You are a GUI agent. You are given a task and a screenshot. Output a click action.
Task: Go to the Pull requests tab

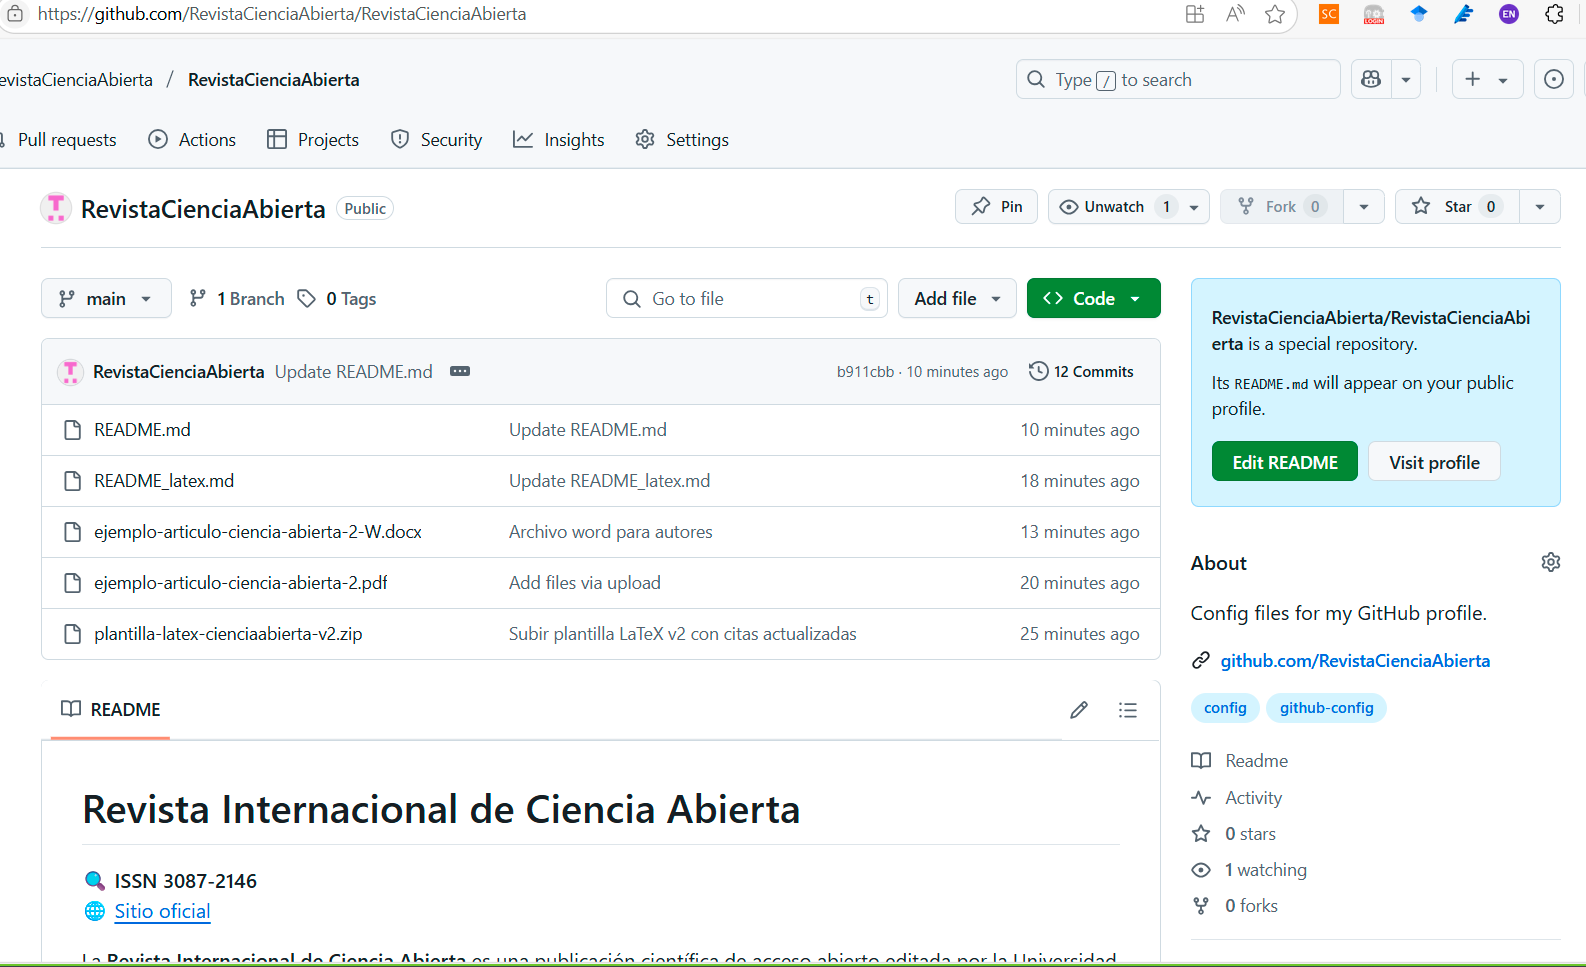point(61,140)
